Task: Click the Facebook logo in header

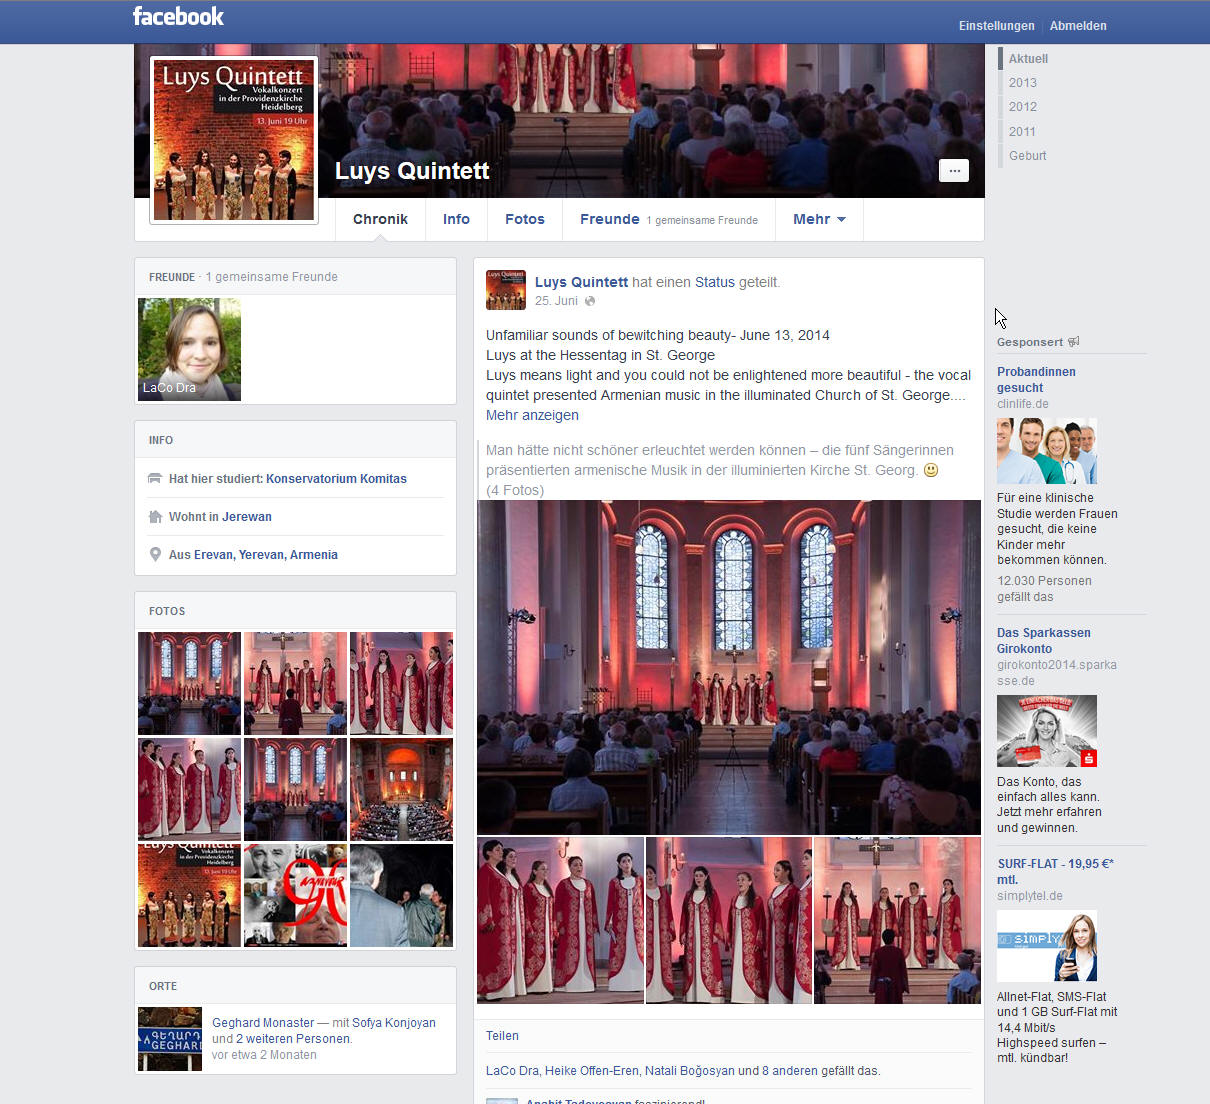Action: pos(178,17)
